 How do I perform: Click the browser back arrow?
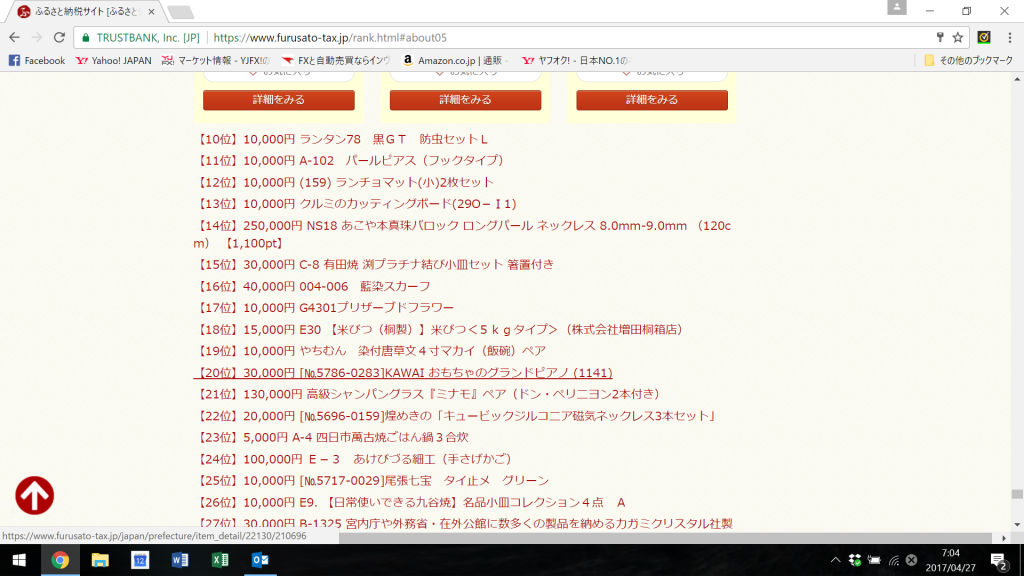coord(14,37)
